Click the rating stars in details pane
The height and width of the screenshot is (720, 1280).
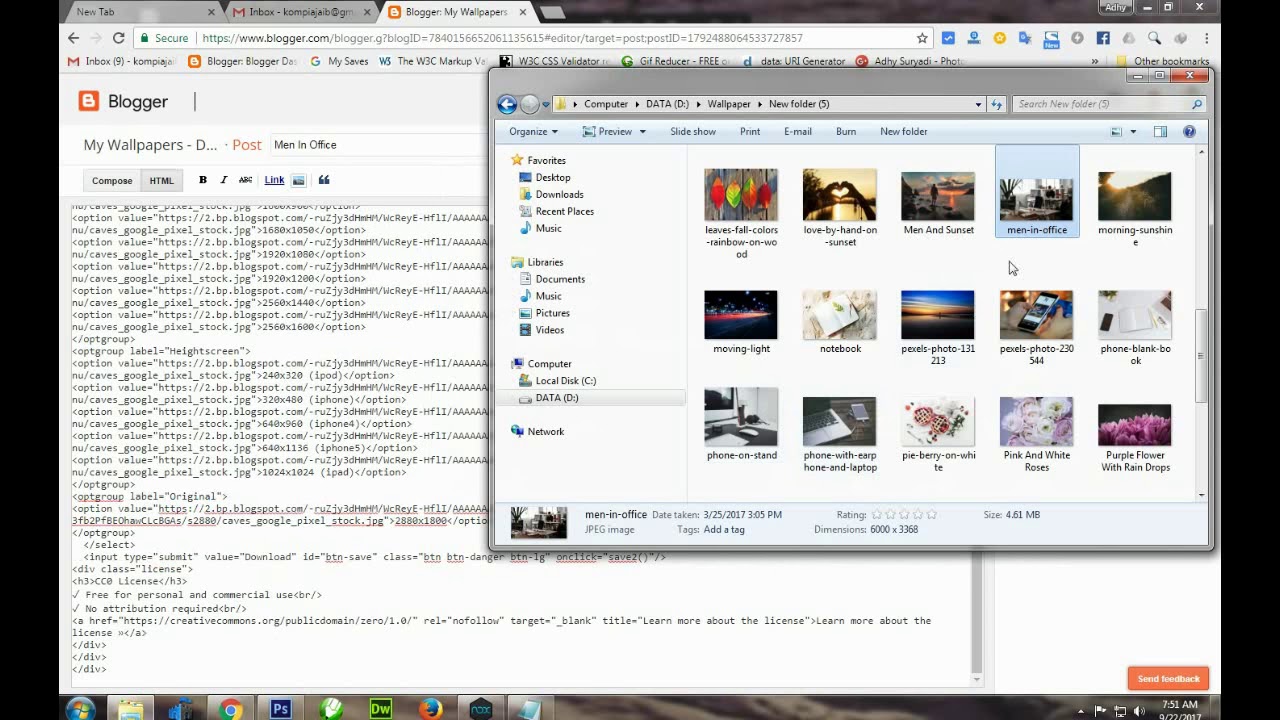pos(904,515)
